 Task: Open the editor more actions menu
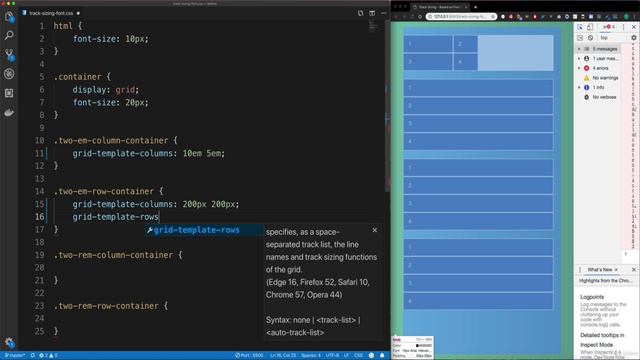point(384,13)
